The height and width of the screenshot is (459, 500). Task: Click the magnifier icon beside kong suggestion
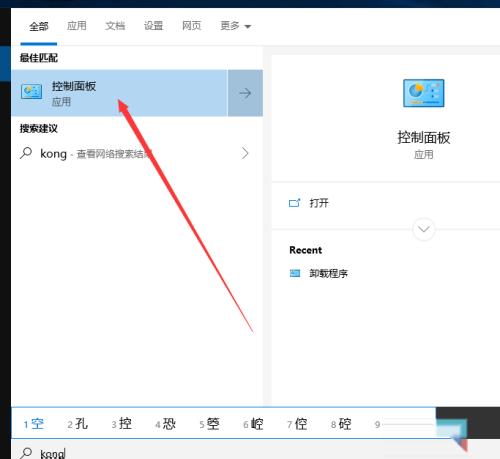click(x=26, y=153)
